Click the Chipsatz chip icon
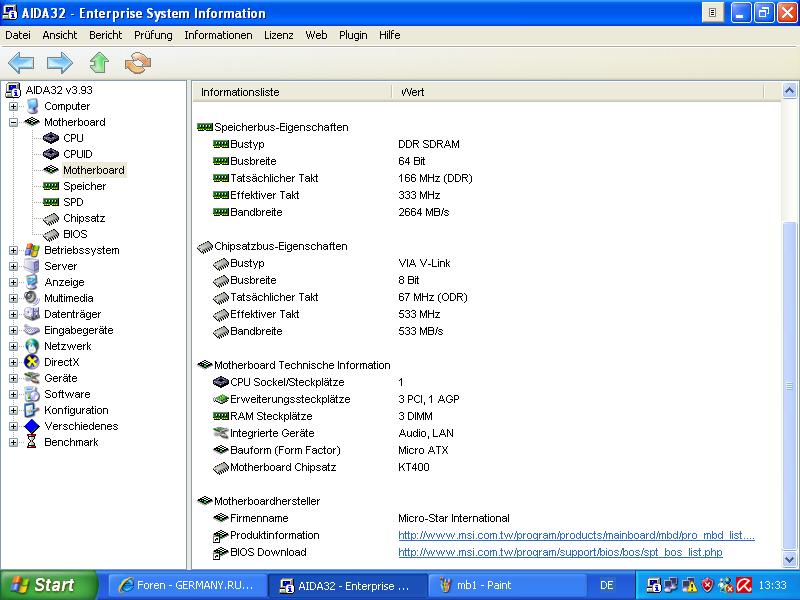 pos(51,218)
